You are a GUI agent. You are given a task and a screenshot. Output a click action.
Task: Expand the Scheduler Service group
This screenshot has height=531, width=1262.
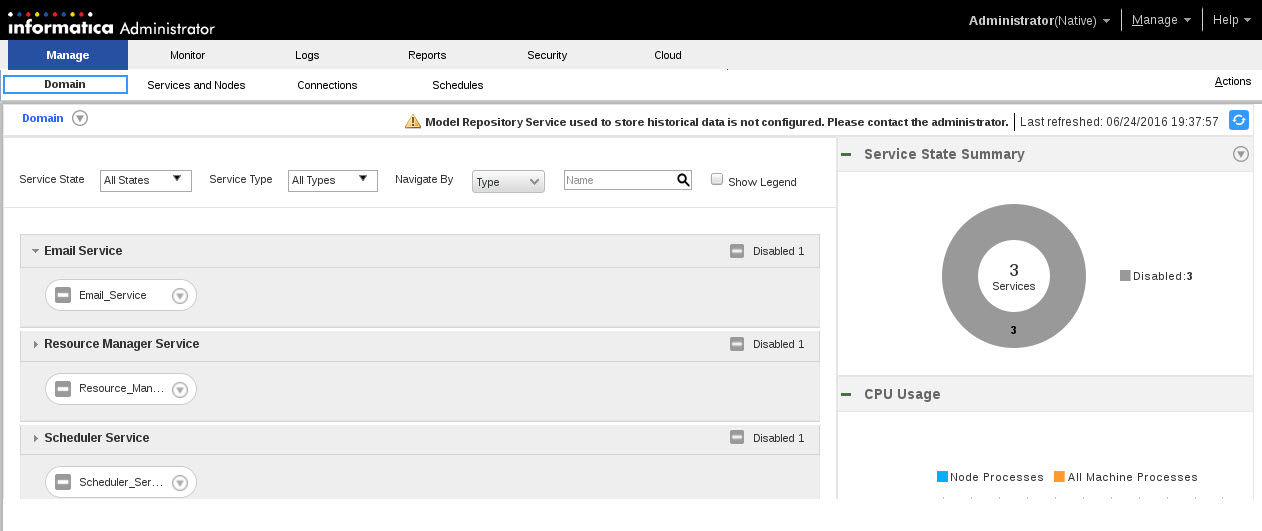tap(35, 438)
